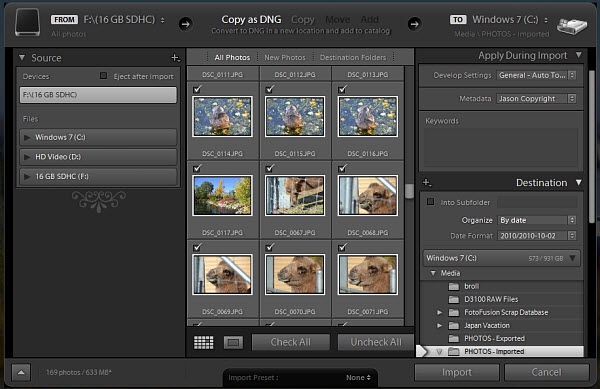Add a source with the Source plus icon
This screenshot has height=389, width=600.
click(x=175, y=58)
